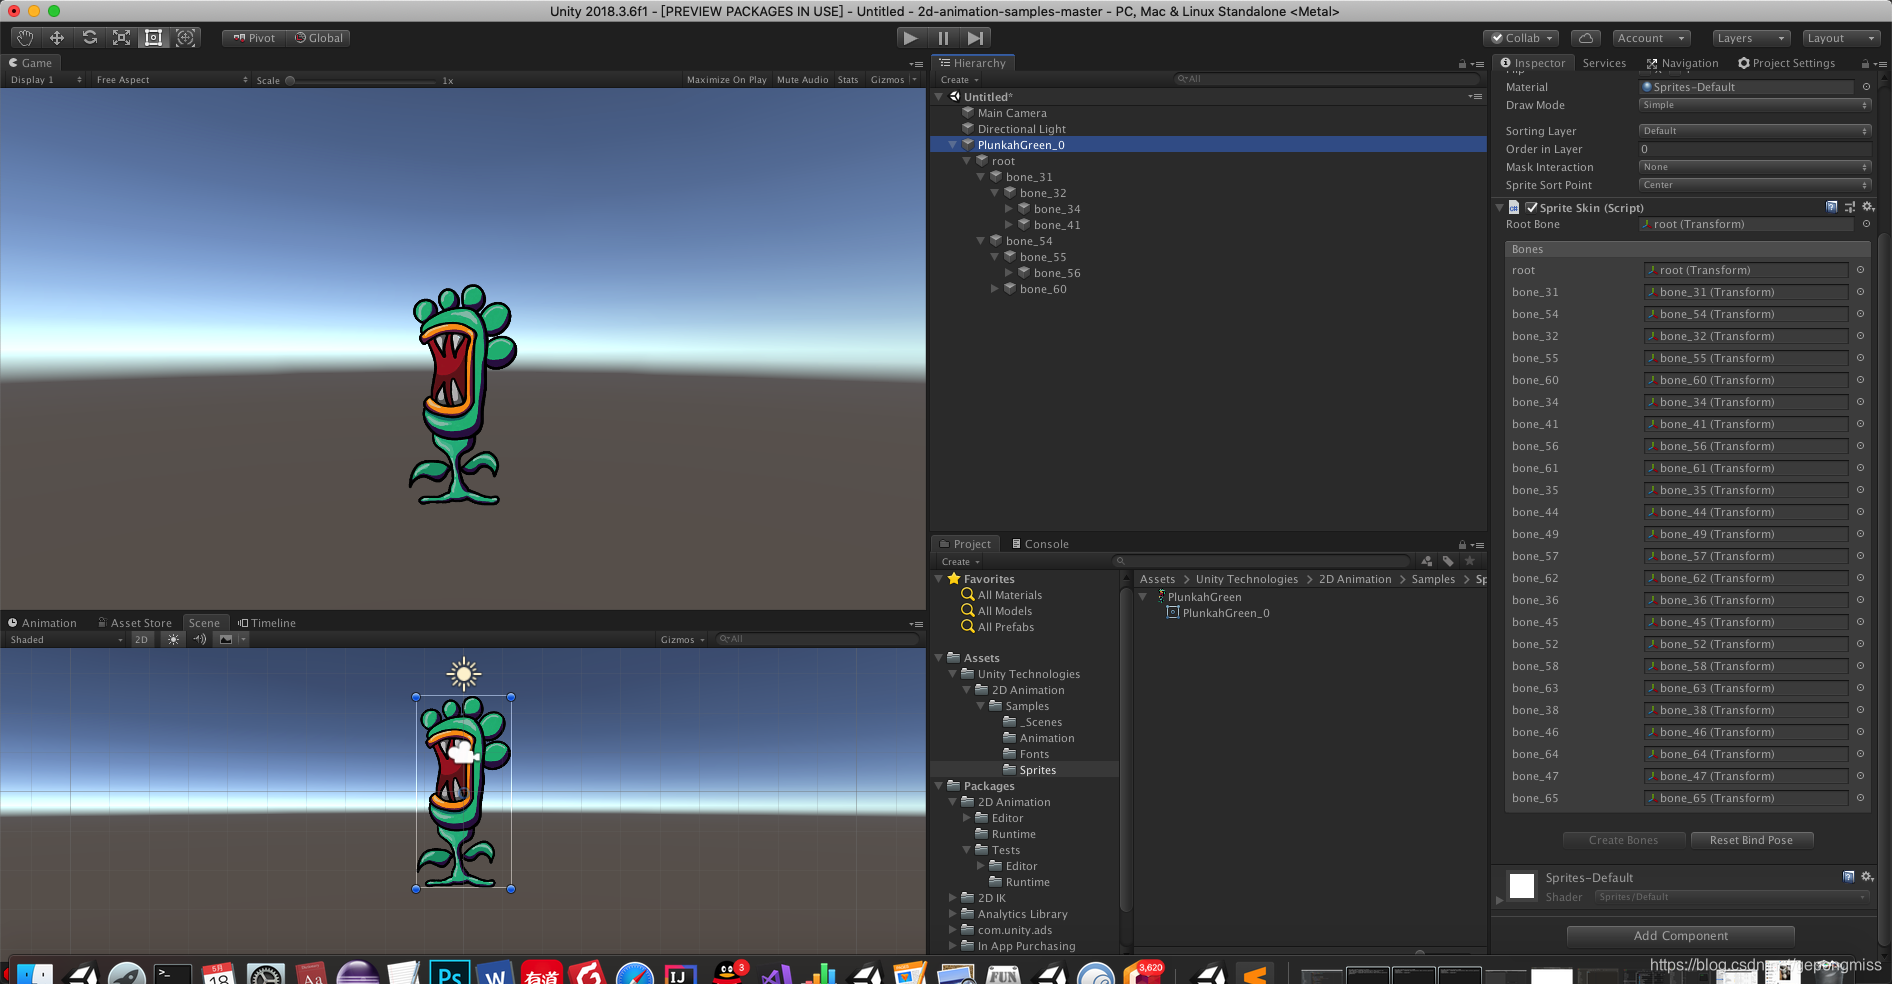1892x984 pixels.
Task: Uncheck Sprite Skin script enabled checkbox
Action: click(1532, 207)
